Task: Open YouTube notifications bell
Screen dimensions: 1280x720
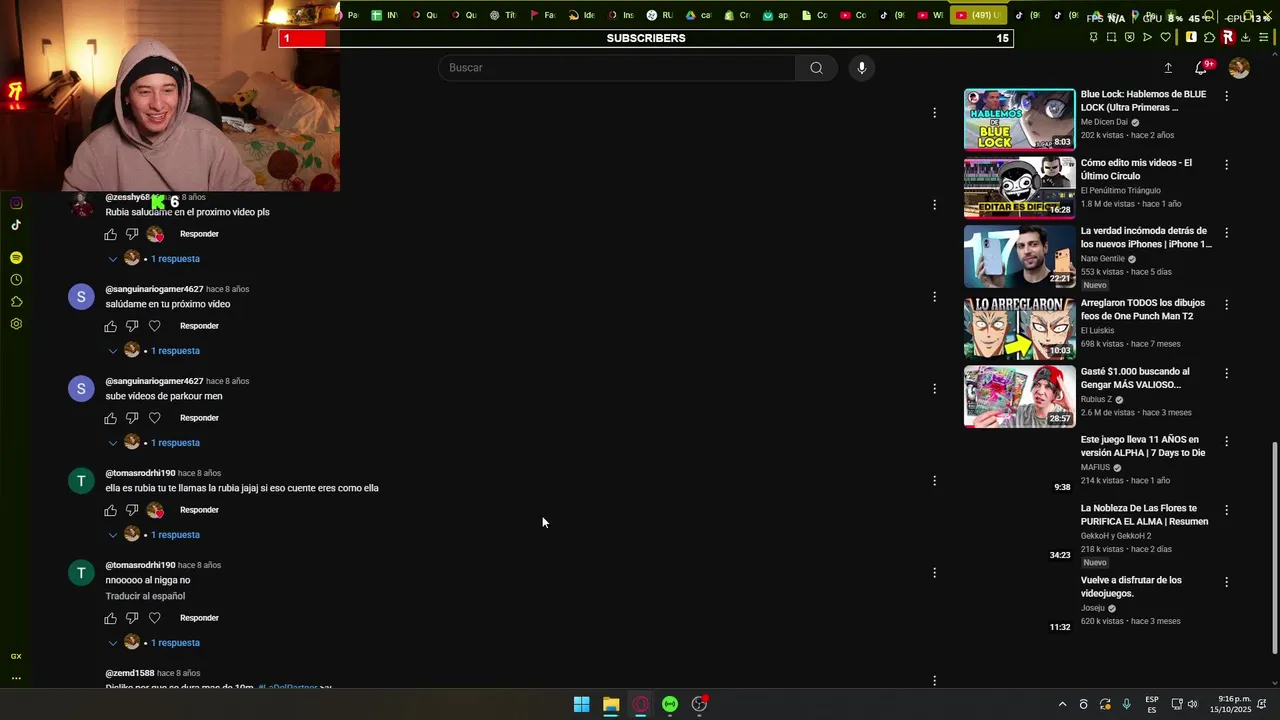Action: point(1201,68)
